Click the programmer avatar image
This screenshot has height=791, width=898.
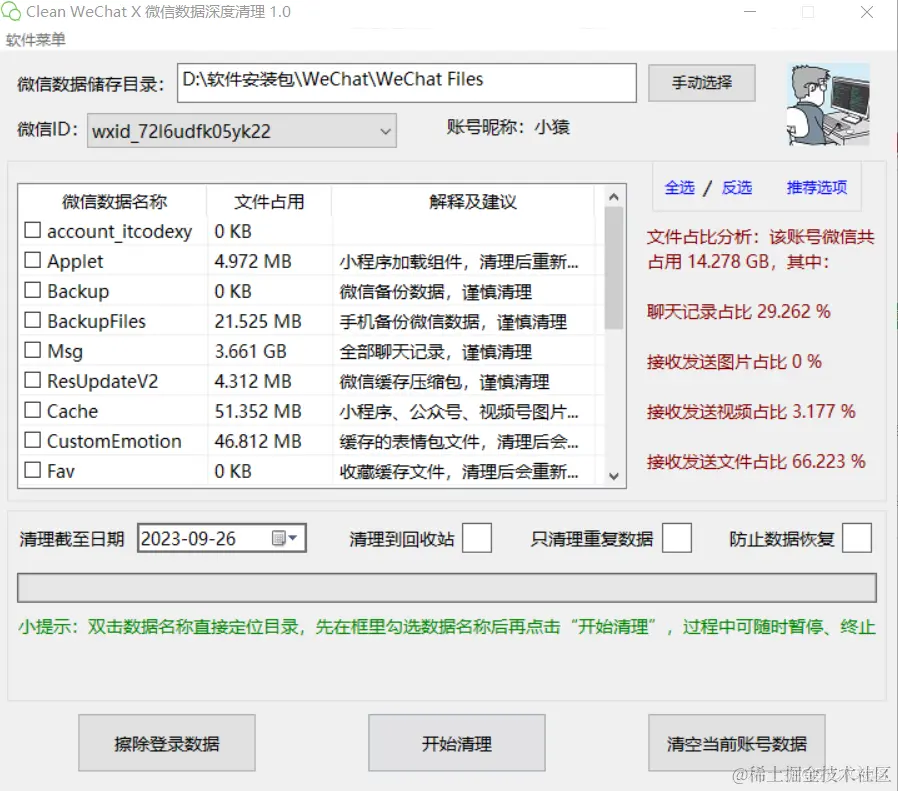828,104
